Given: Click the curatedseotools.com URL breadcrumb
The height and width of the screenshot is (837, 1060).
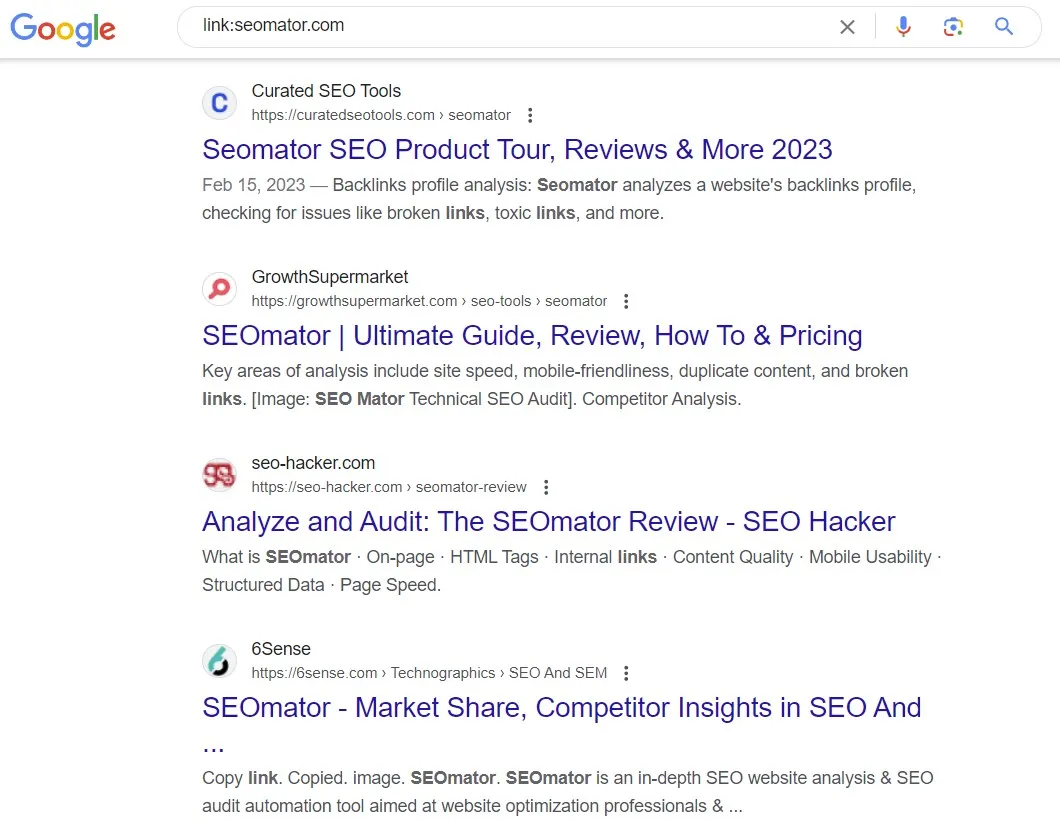Looking at the screenshot, I should click(381, 115).
